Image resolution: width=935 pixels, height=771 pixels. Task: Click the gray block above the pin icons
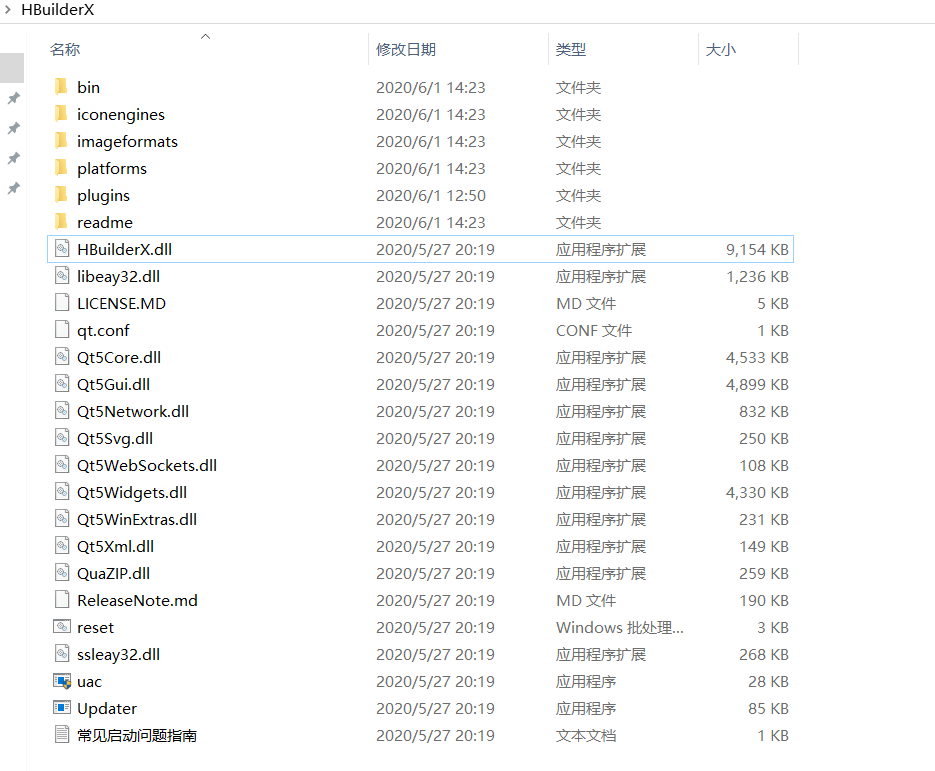[x=12, y=67]
